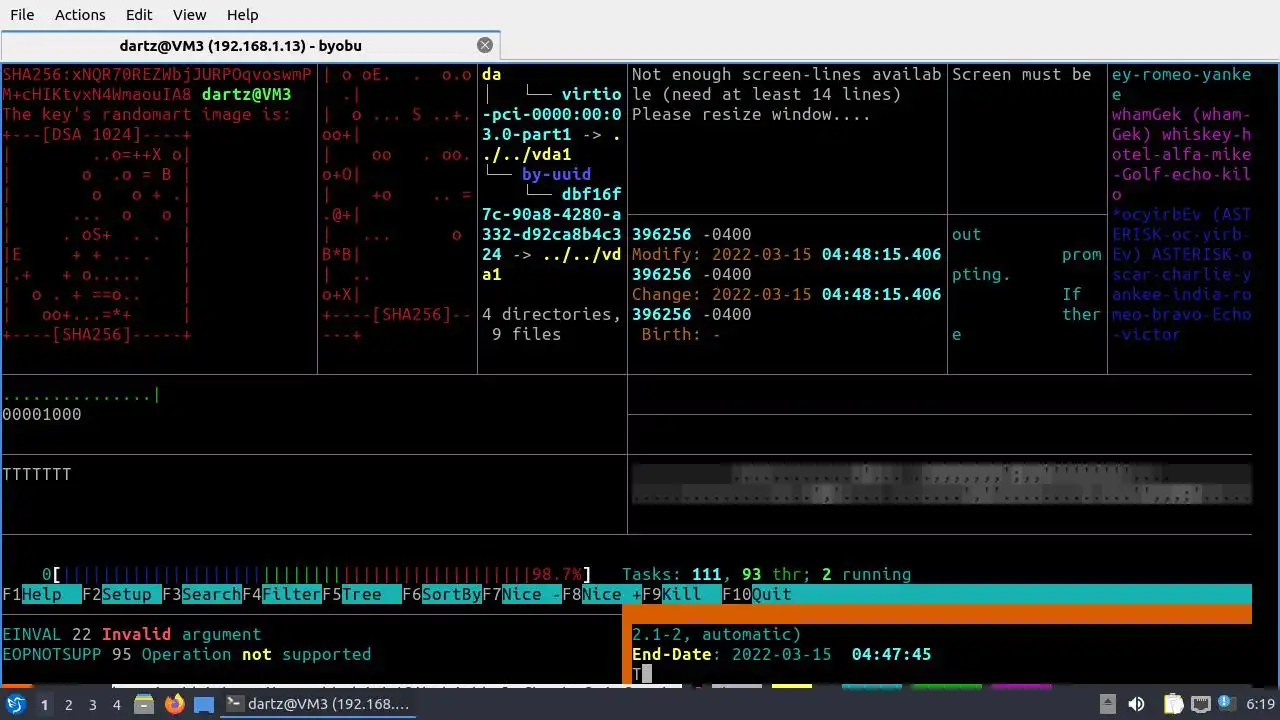Click 'The key's randomart image is:' line
This screenshot has width=1280, height=720.
click(x=147, y=114)
